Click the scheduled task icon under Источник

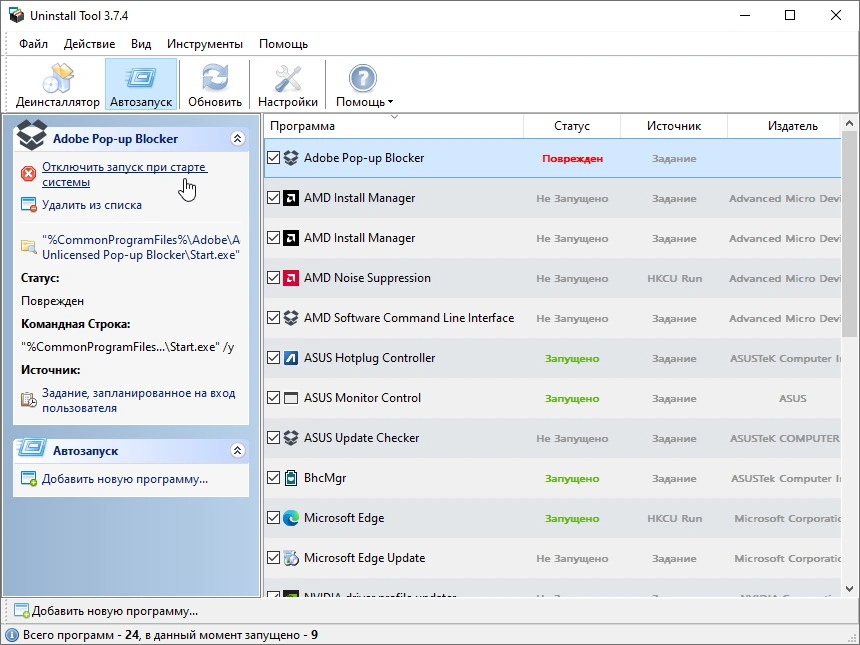point(29,399)
